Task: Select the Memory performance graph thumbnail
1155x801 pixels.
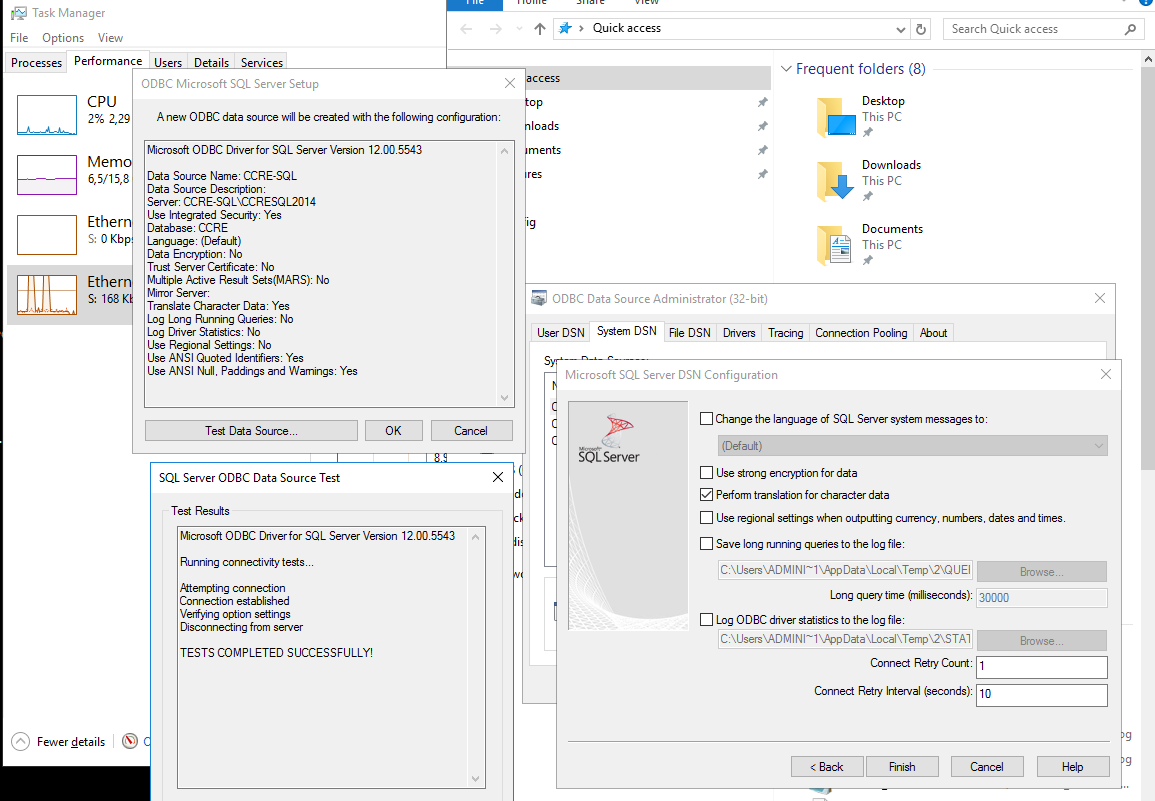Action: click(47, 175)
